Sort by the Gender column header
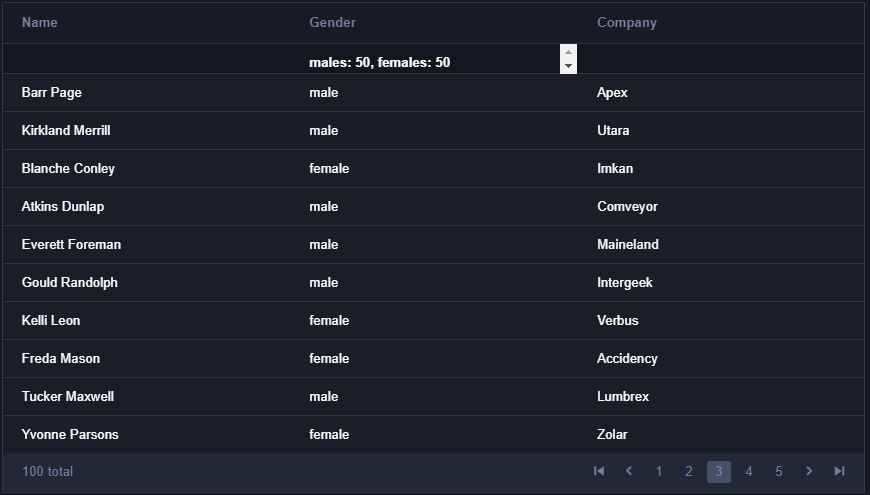870x495 pixels. (332, 23)
